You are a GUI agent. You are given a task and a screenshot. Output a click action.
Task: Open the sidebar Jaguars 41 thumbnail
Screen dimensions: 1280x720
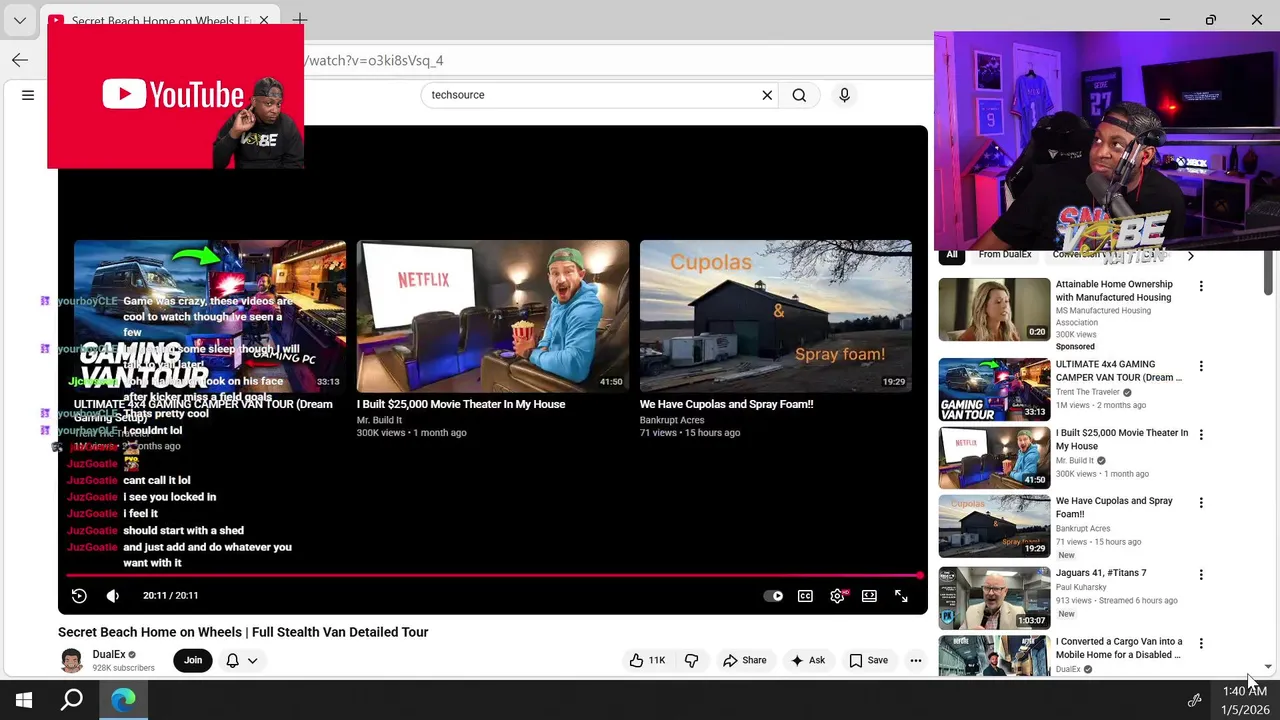pyautogui.click(x=994, y=598)
